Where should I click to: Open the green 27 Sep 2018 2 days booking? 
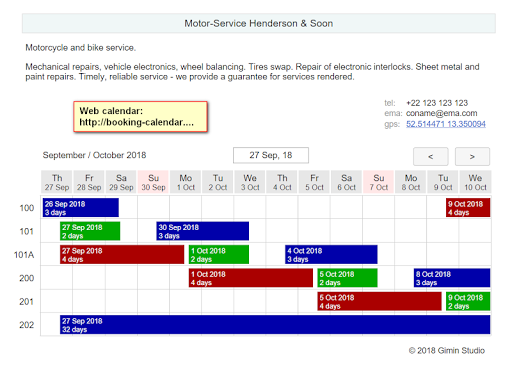(x=90, y=231)
